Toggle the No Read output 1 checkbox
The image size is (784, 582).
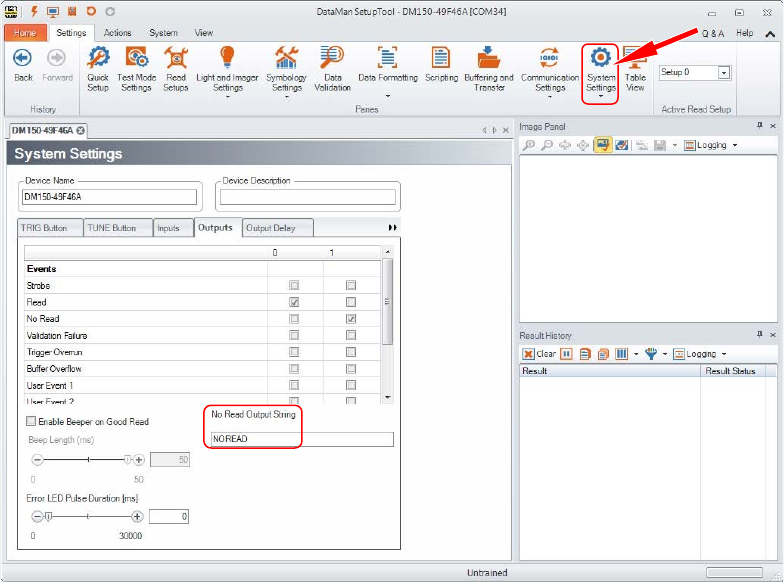click(351, 319)
